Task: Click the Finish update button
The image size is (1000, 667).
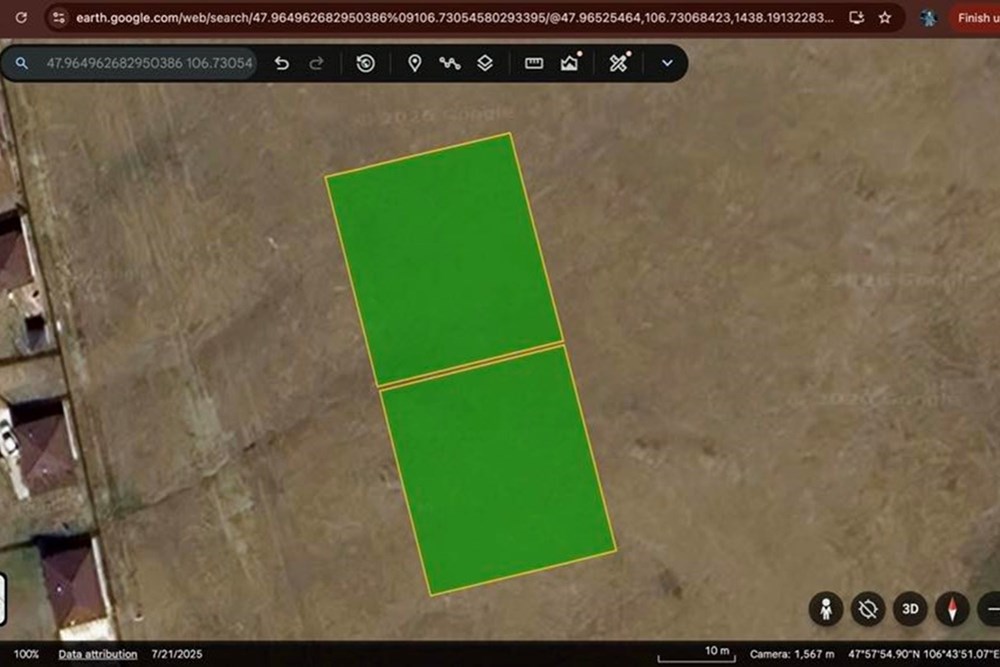Action: pos(974,18)
